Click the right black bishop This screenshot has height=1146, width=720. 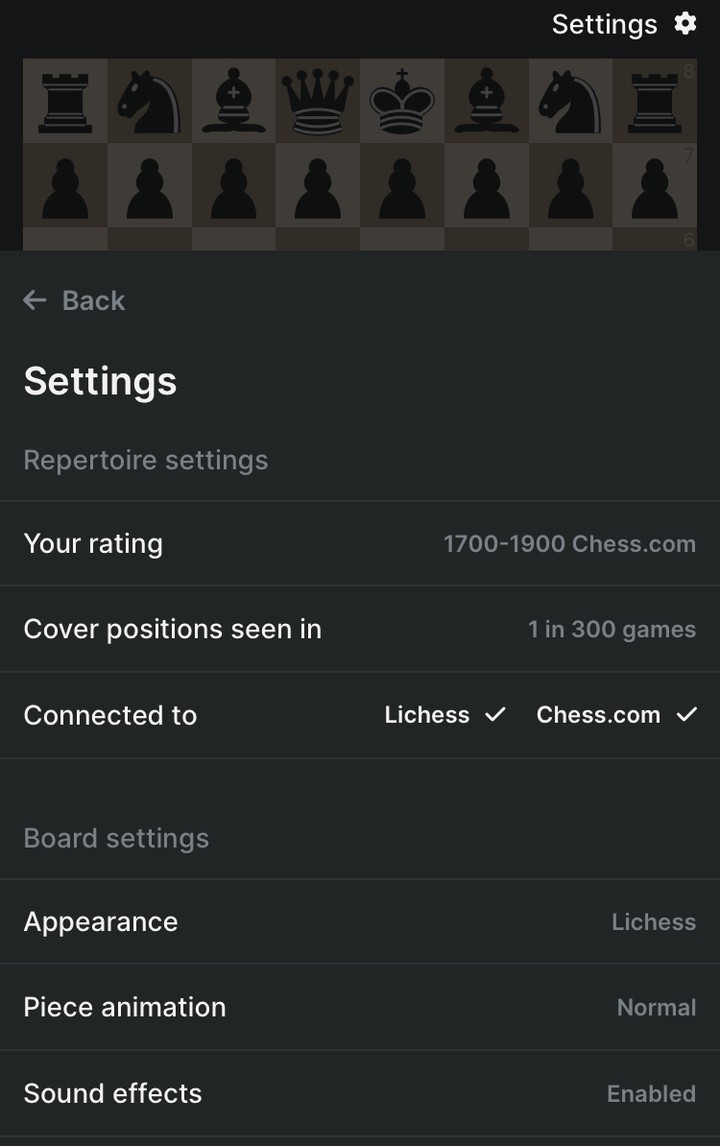click(x=486, y=102)
